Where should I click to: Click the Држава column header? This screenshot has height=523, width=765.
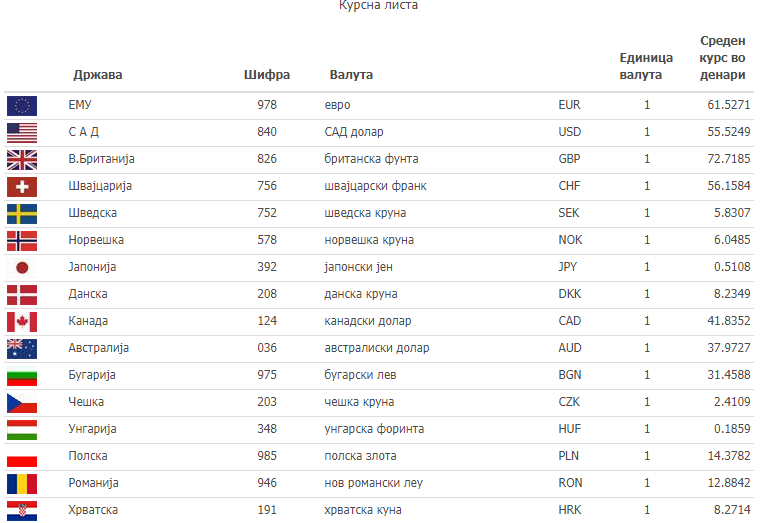pos(98,75)
